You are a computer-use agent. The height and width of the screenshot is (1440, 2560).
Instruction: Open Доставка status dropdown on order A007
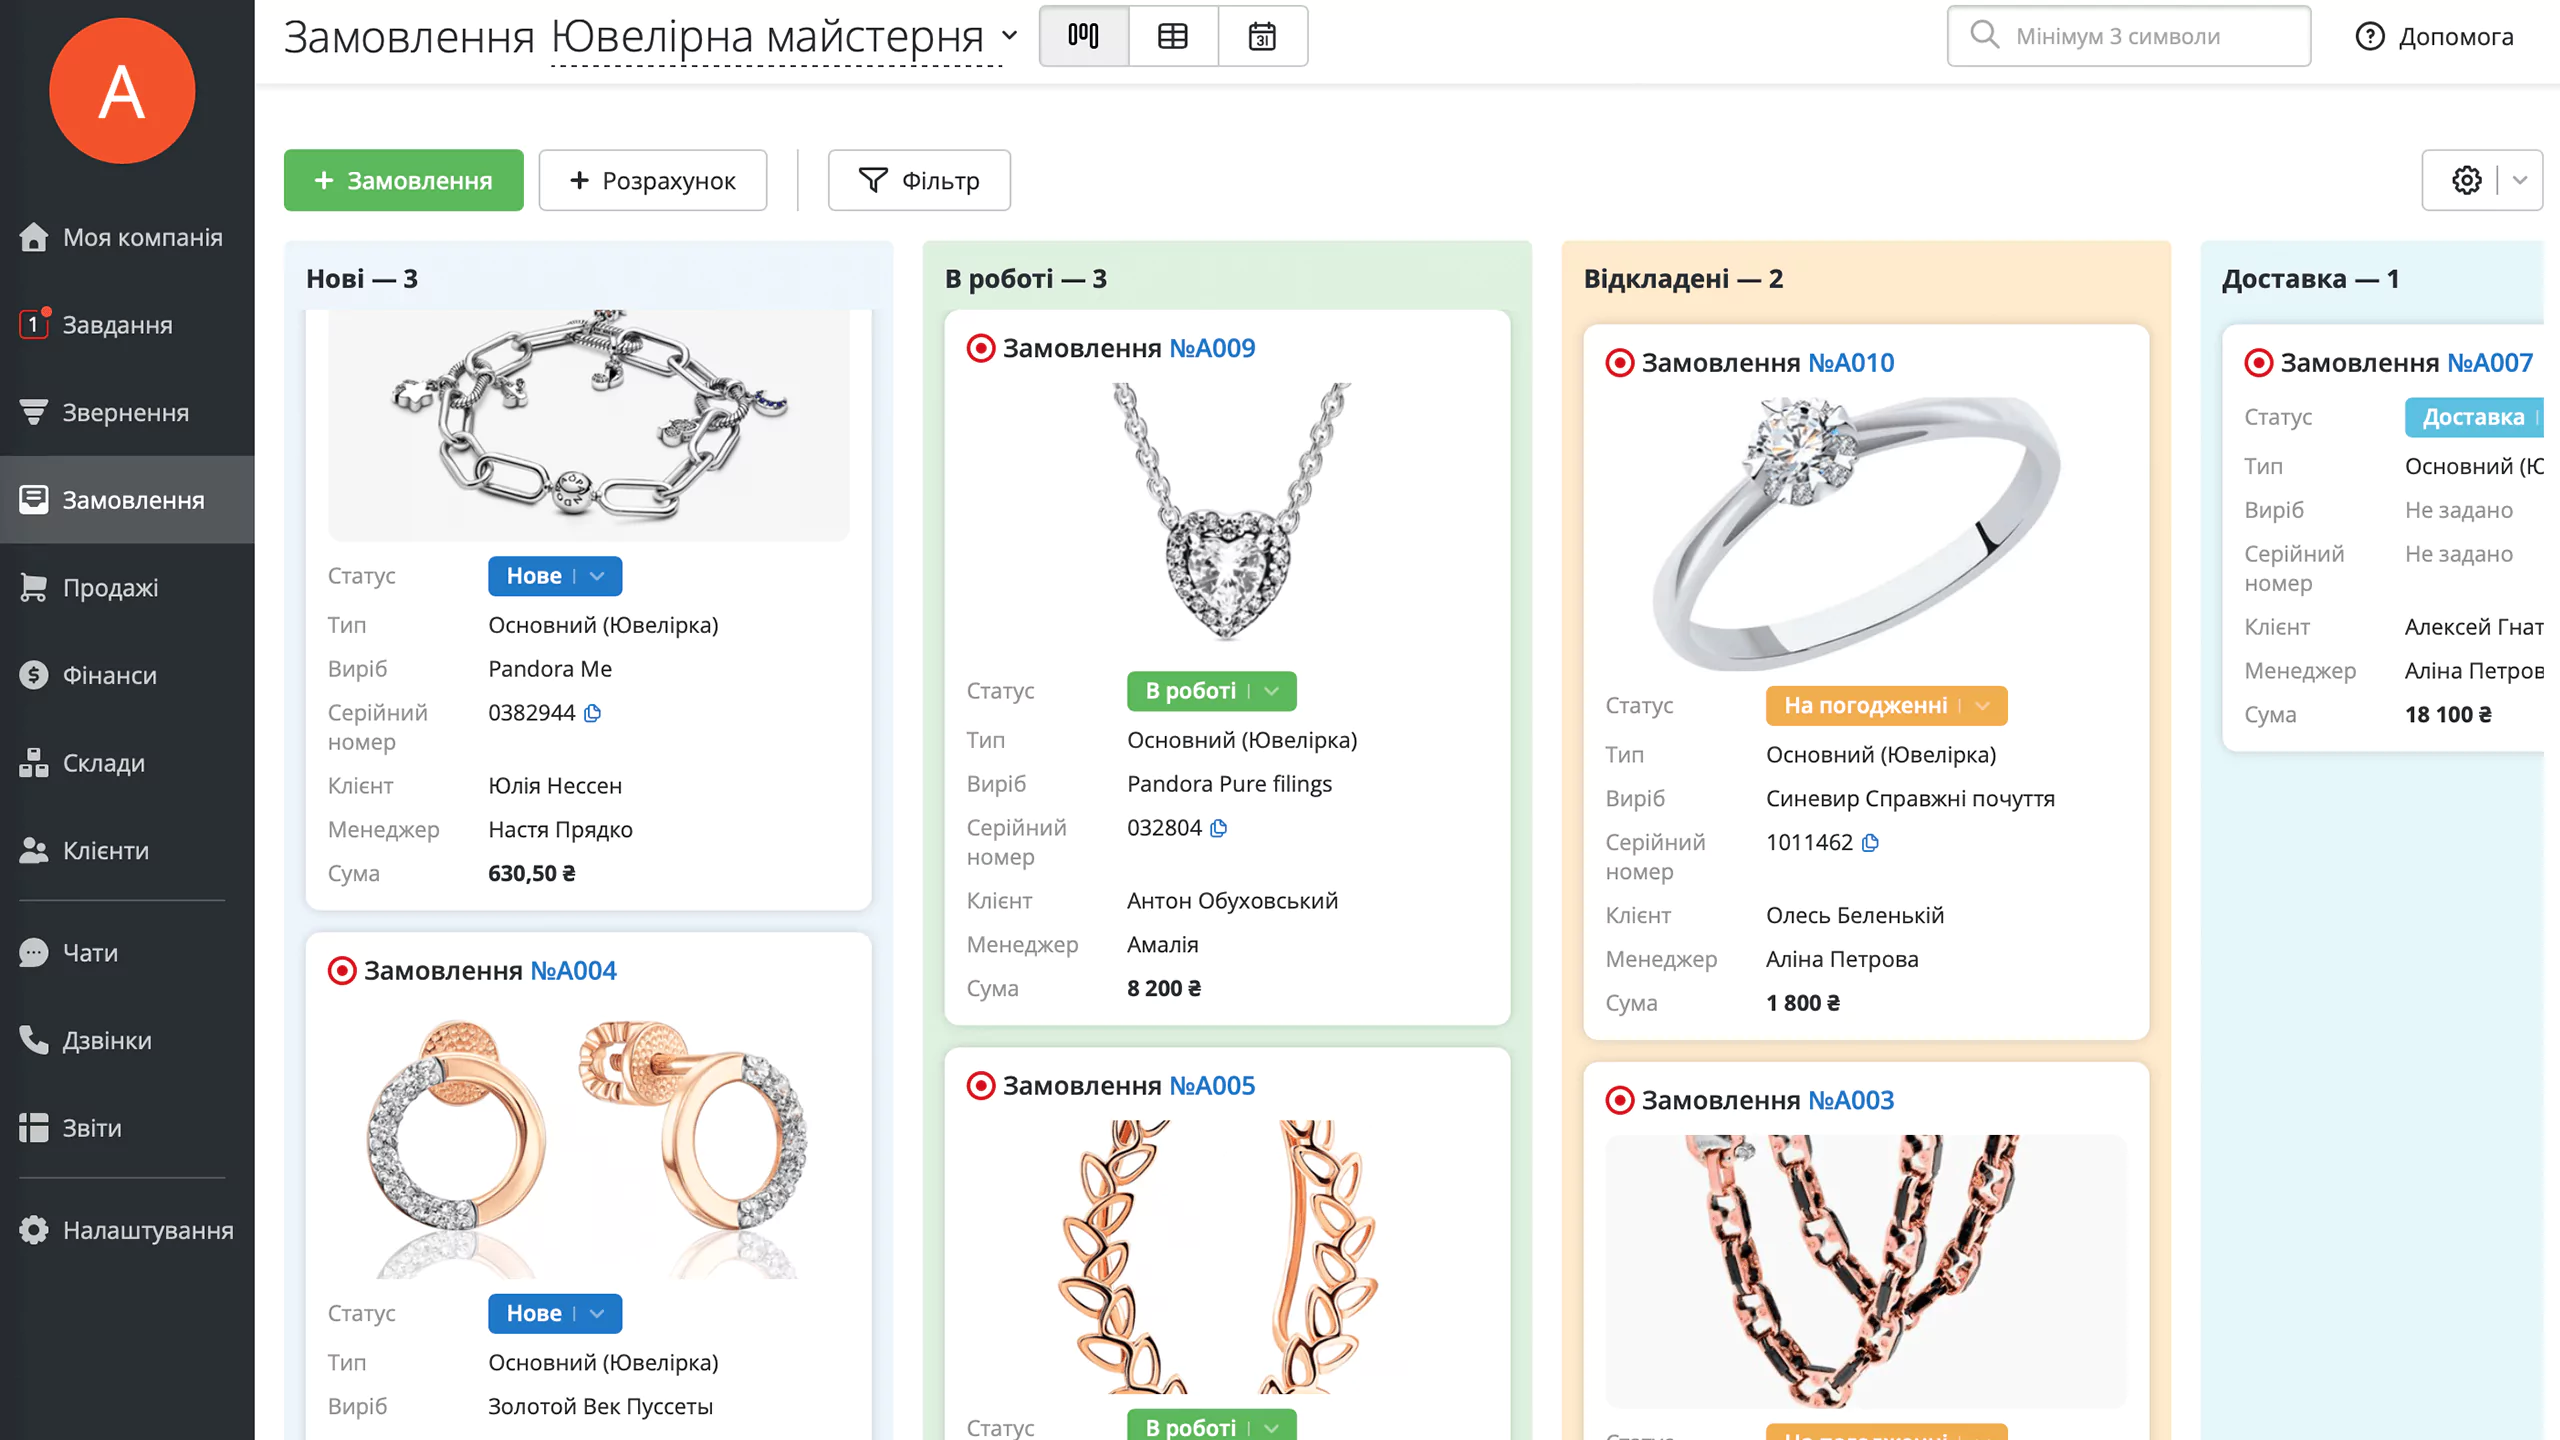pyautogui.click(x=2474, y=417)
